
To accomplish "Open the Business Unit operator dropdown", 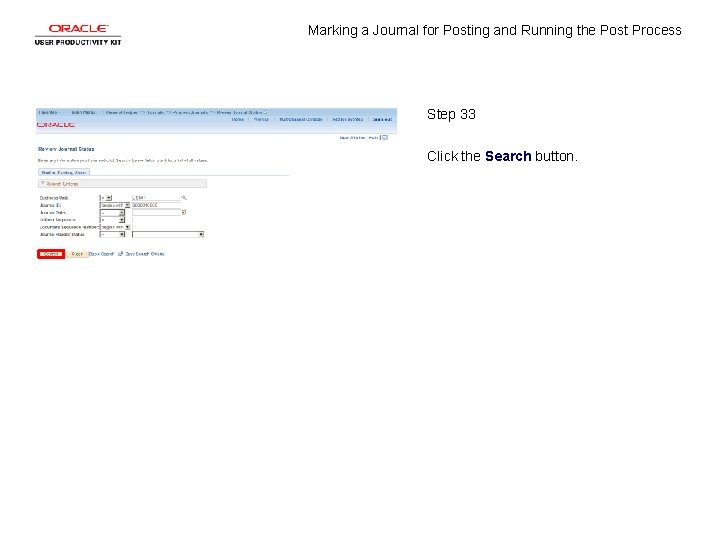I will pyautogui.click(x=106, y=198).
